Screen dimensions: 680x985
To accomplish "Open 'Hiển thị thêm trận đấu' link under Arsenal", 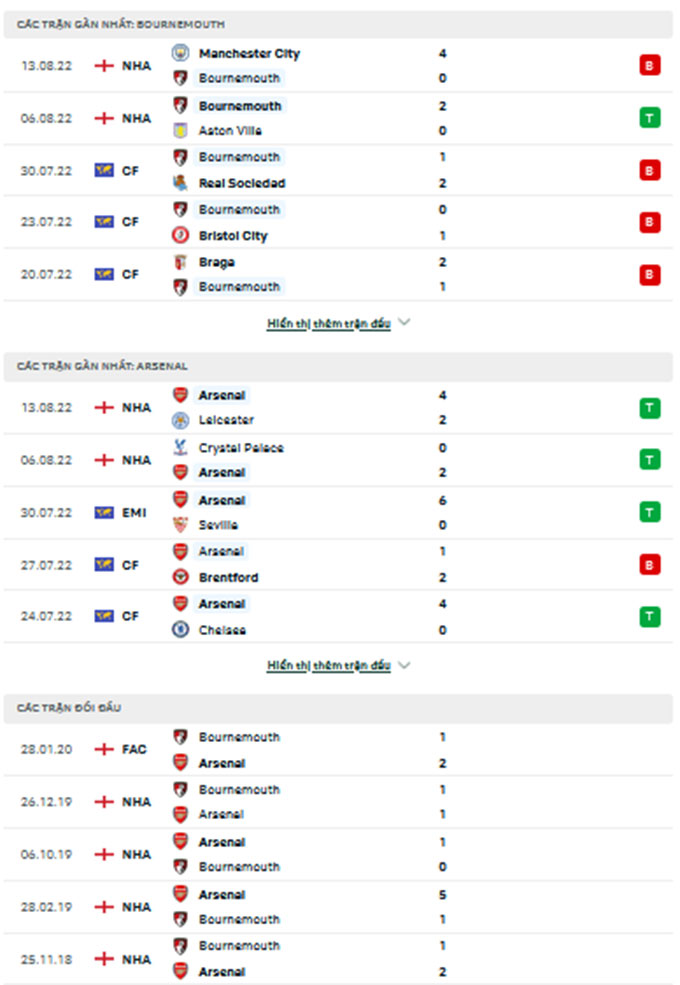I will coord(329,665).
